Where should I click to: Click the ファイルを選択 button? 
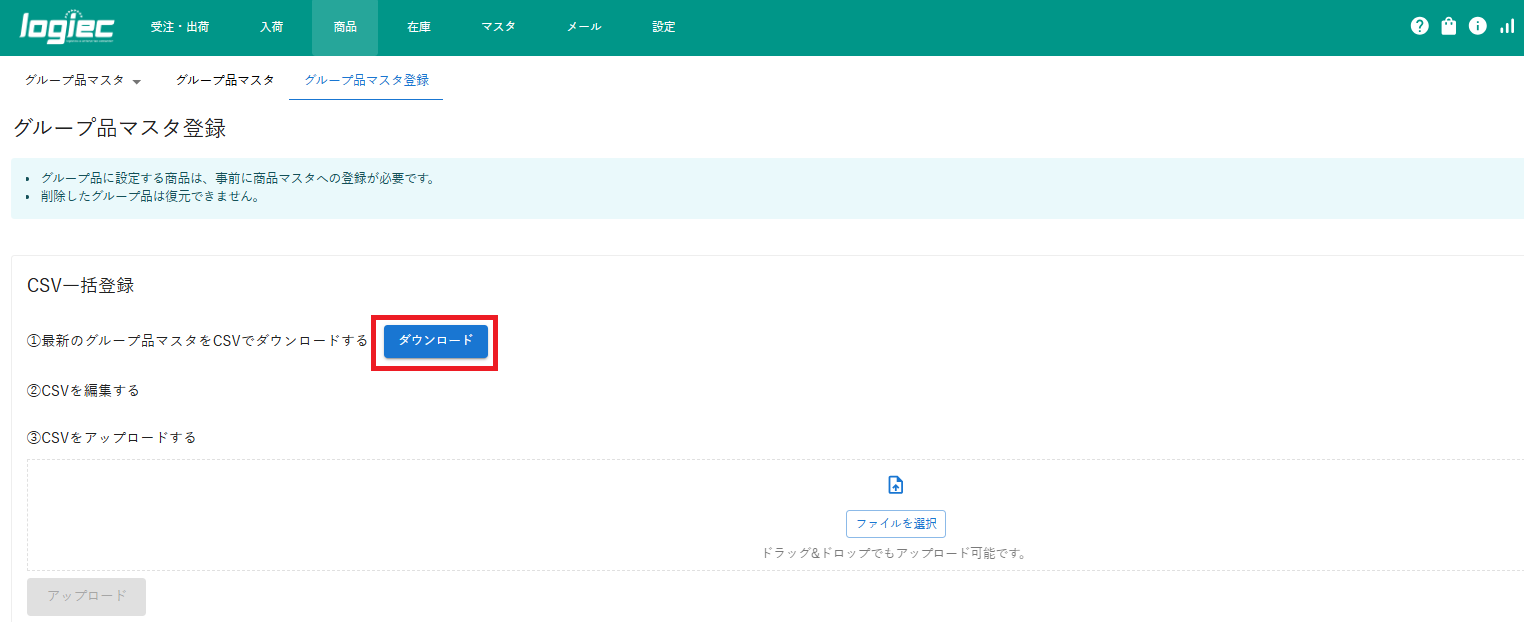tap(896, 523)
